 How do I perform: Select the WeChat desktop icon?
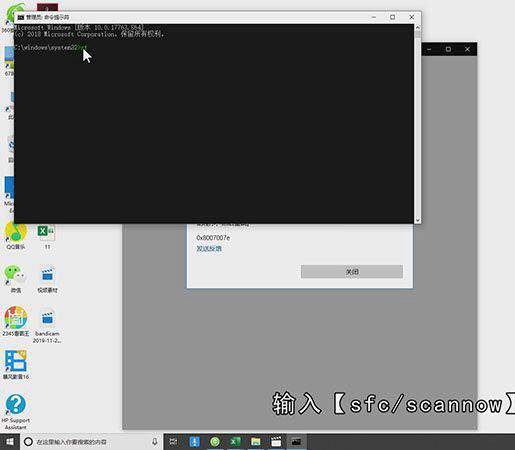(x=15, y=279)
